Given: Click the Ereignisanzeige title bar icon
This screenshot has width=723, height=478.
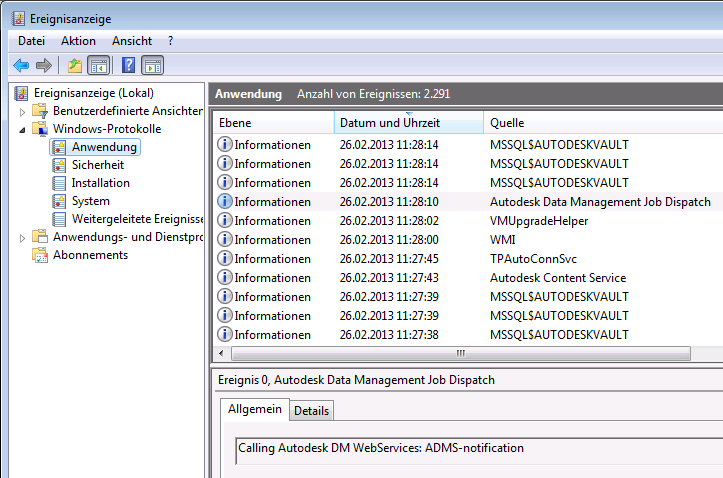Looking at the screenshot, I should [18, 19].
